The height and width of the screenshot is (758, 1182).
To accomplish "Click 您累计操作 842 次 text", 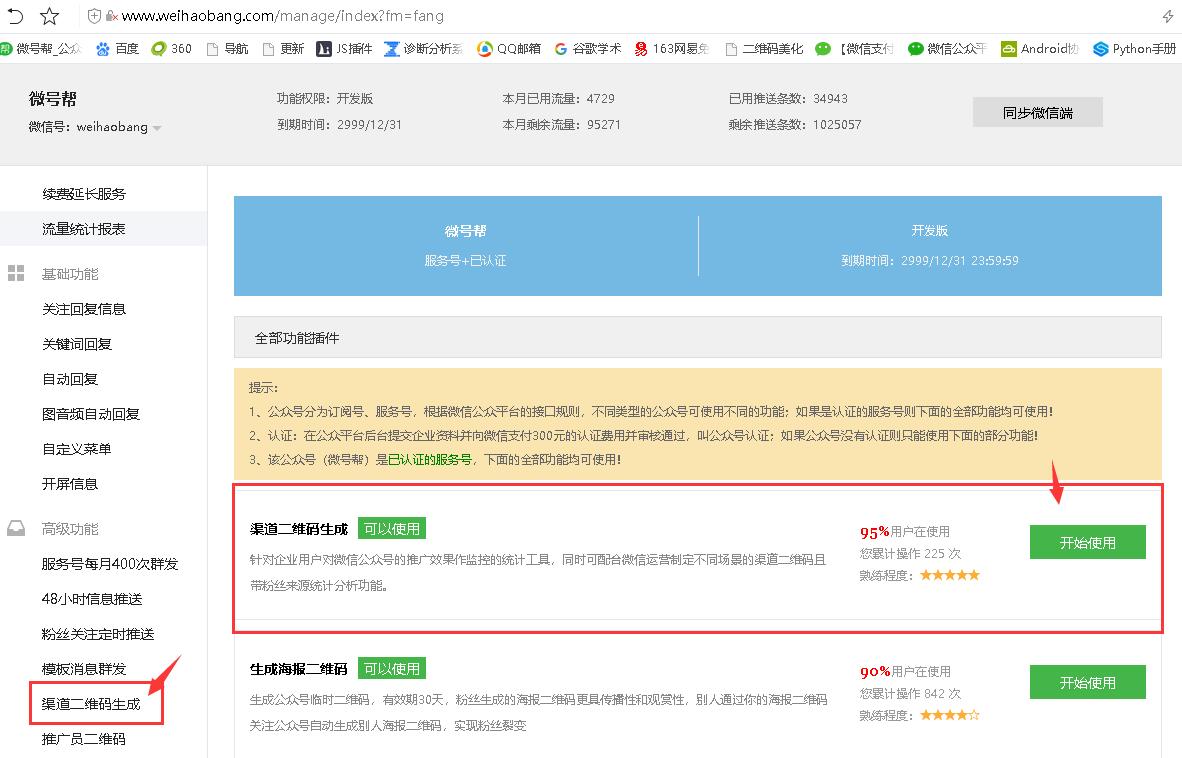I will 911,693.
